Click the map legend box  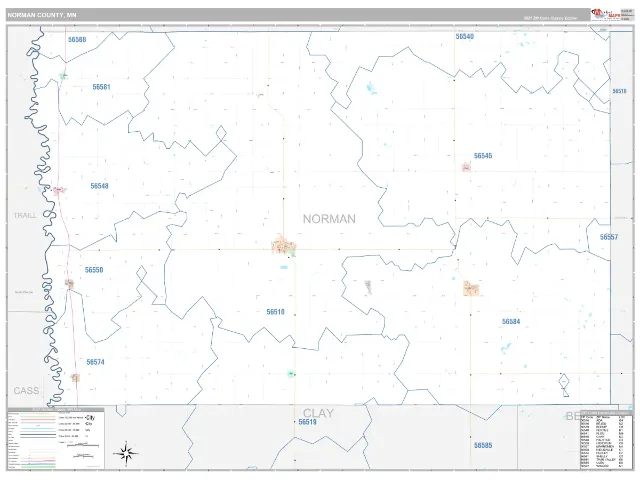56,438
